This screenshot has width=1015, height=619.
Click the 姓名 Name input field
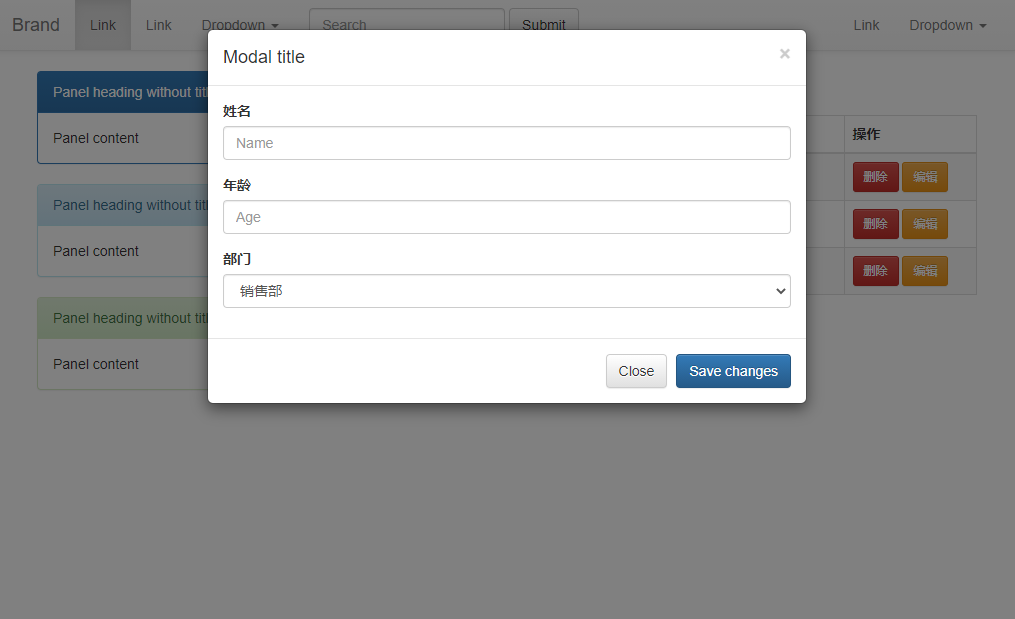(506, 143)
